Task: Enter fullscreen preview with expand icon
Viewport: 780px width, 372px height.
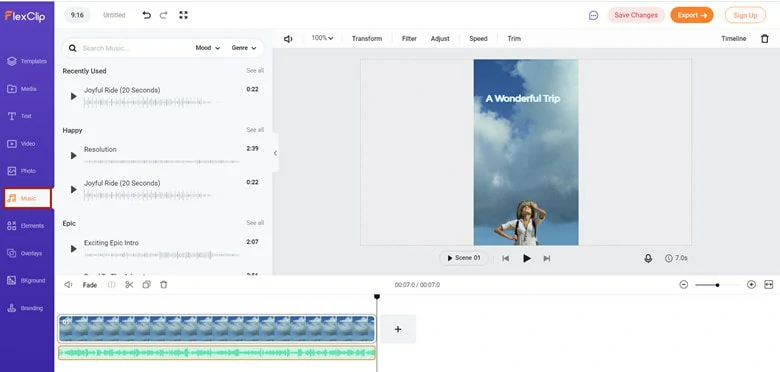Action: pos(184,15)
